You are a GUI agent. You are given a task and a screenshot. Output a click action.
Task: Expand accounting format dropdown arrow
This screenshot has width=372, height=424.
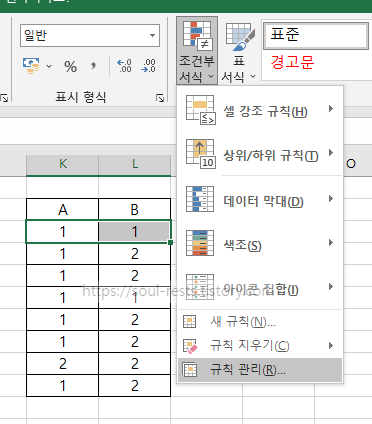pos(49,66)
